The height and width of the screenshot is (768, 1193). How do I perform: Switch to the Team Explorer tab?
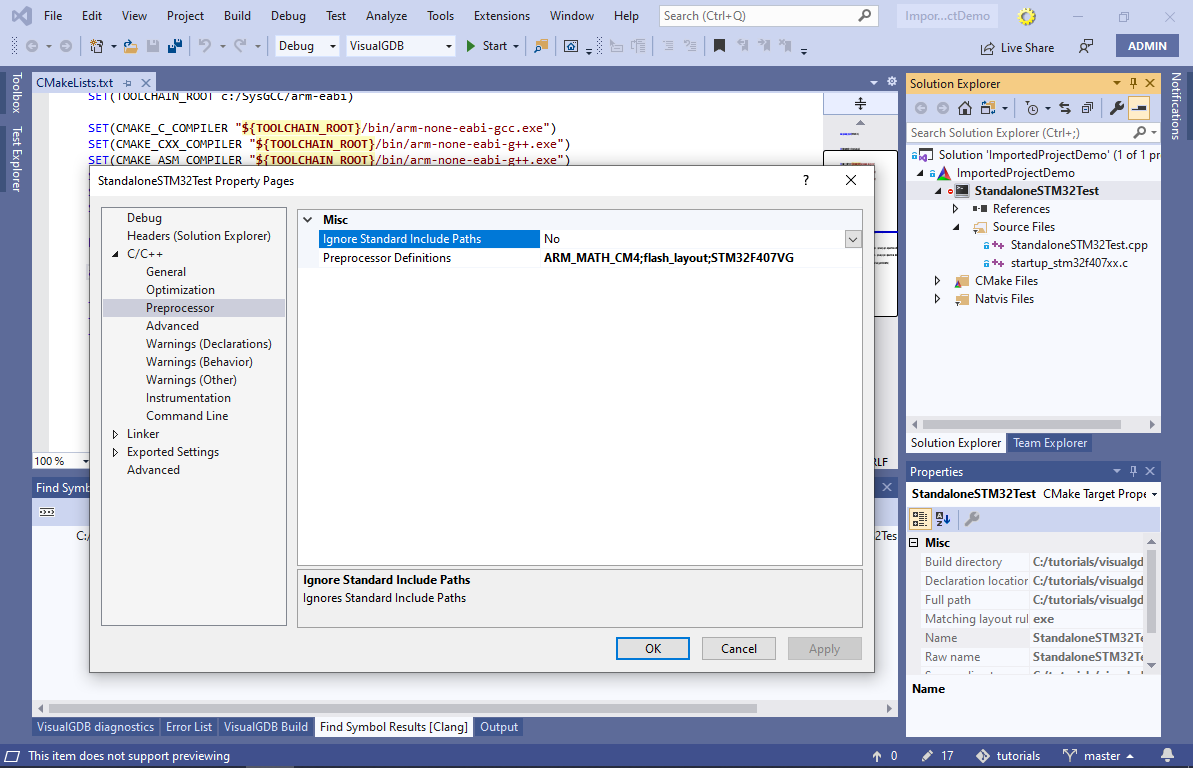1050,443
